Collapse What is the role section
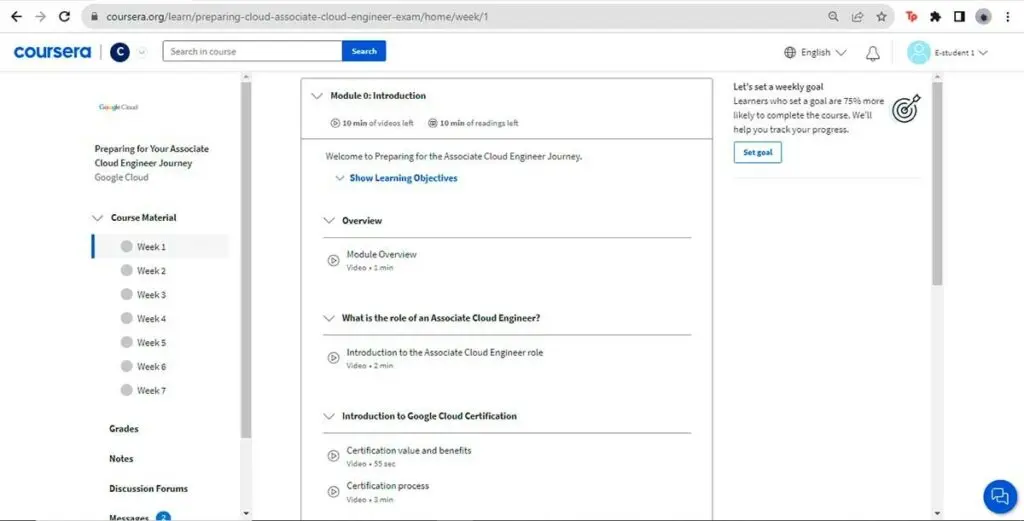The image size is (1024, 521). click(329, 319)
